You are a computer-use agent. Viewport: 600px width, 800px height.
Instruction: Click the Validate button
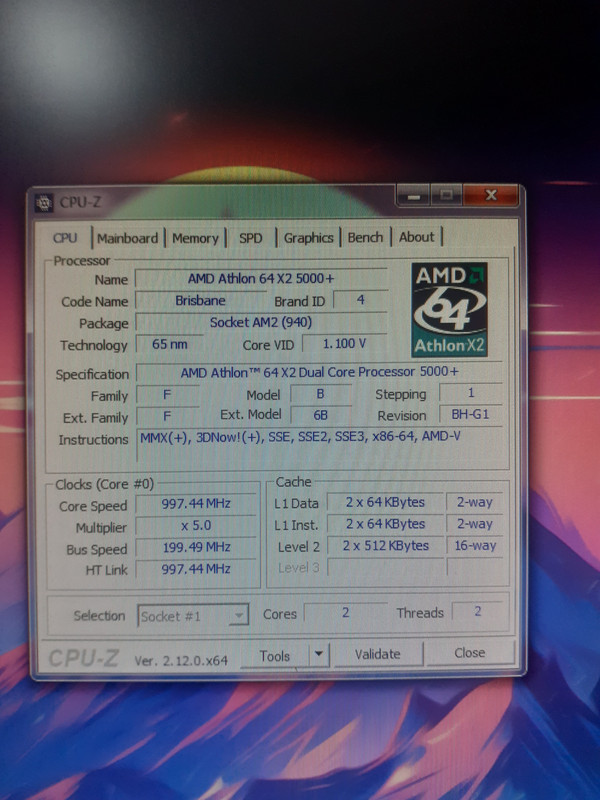click(x=378, y=654)
